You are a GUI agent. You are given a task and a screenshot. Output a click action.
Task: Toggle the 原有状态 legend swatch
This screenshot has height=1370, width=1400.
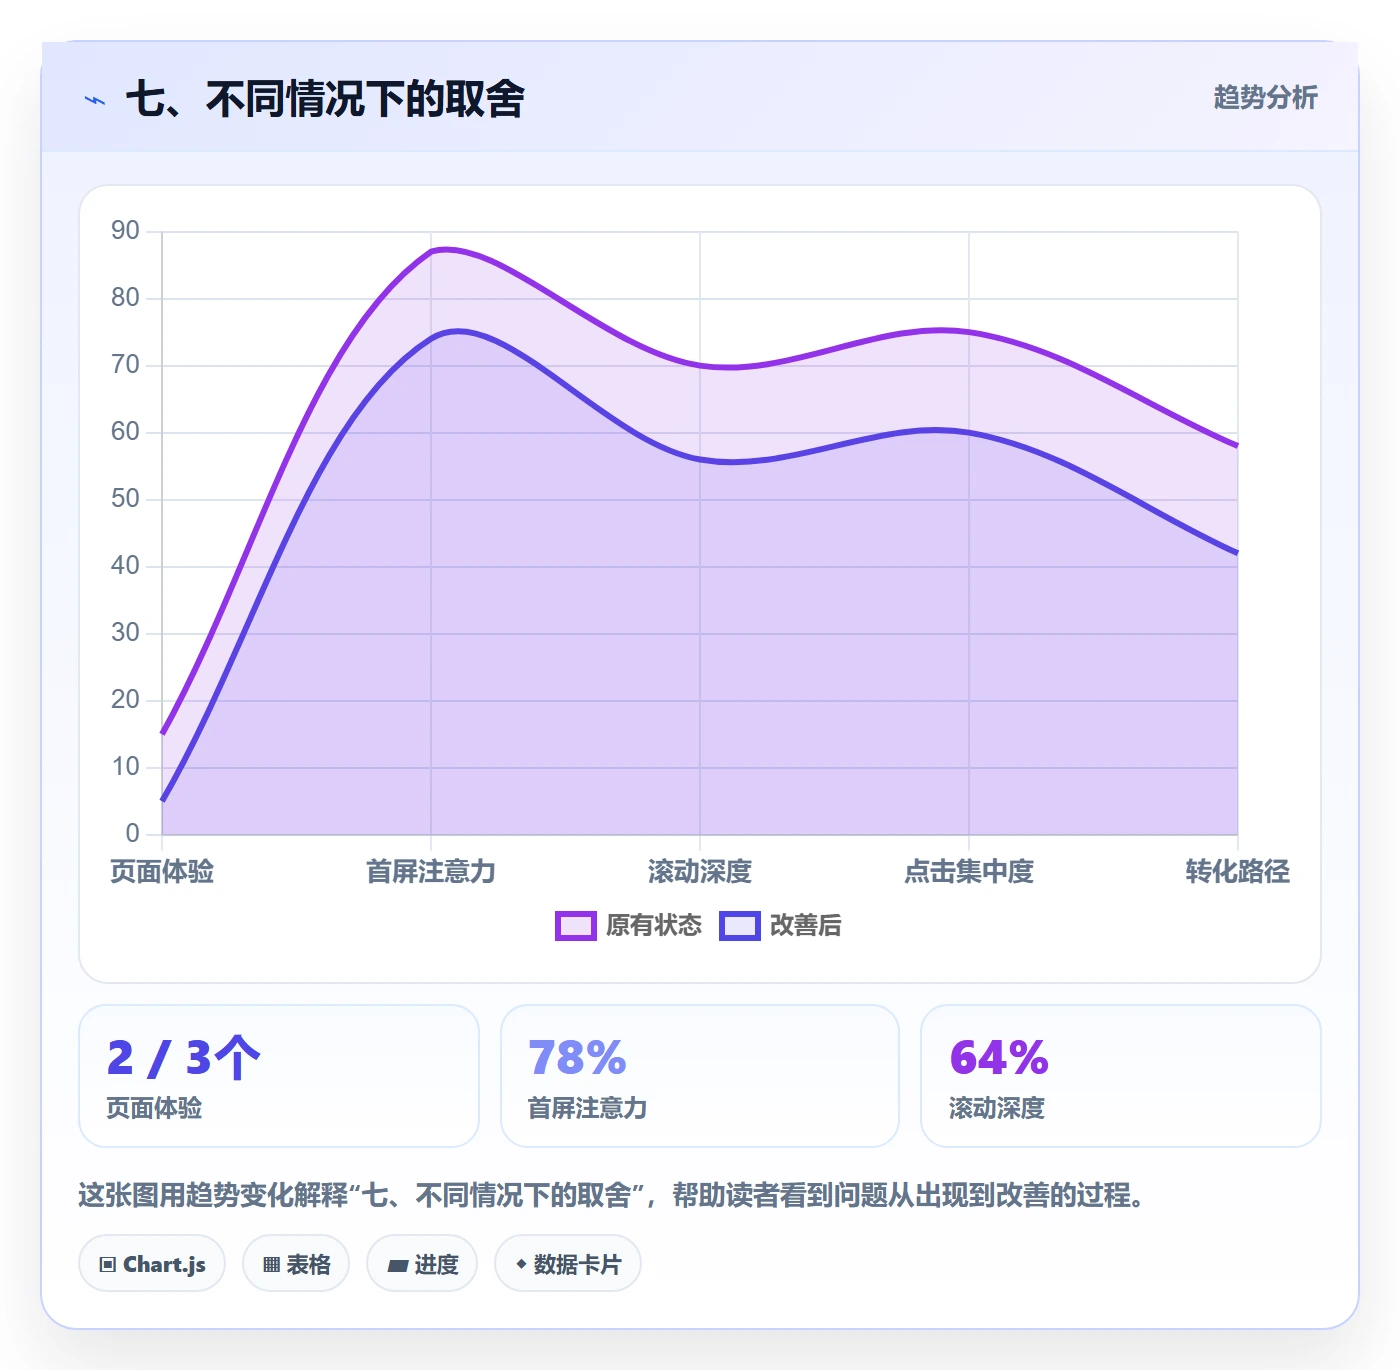[576, 926]
